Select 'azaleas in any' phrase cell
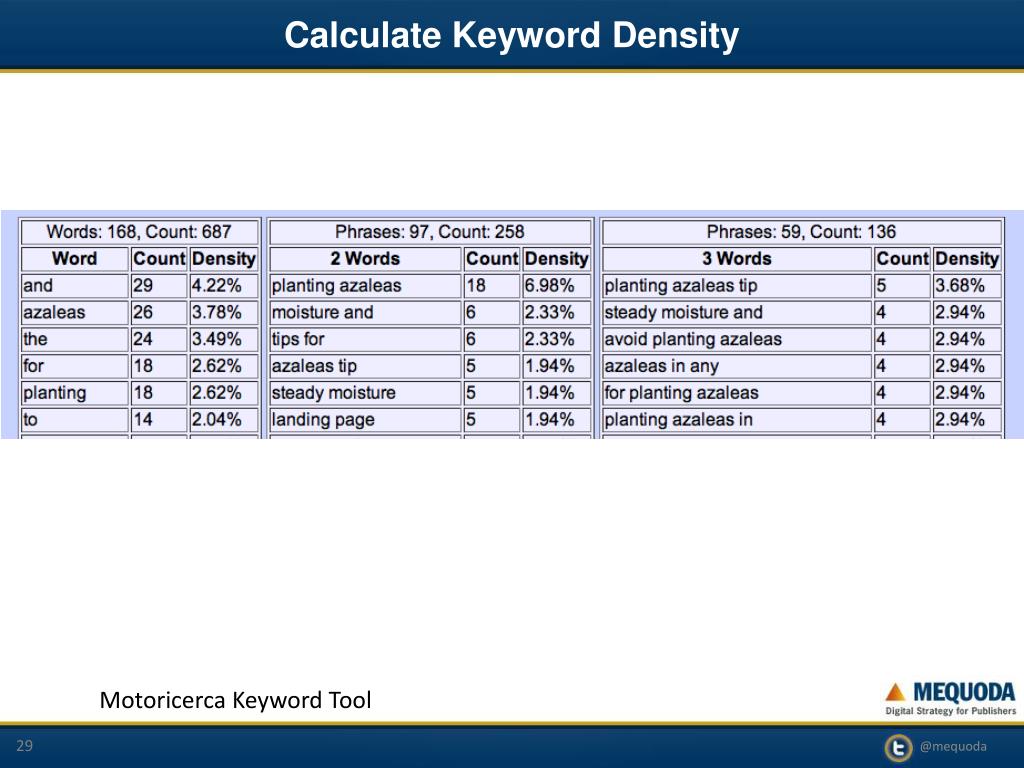The image size is (1024, 768). point(737,366)
